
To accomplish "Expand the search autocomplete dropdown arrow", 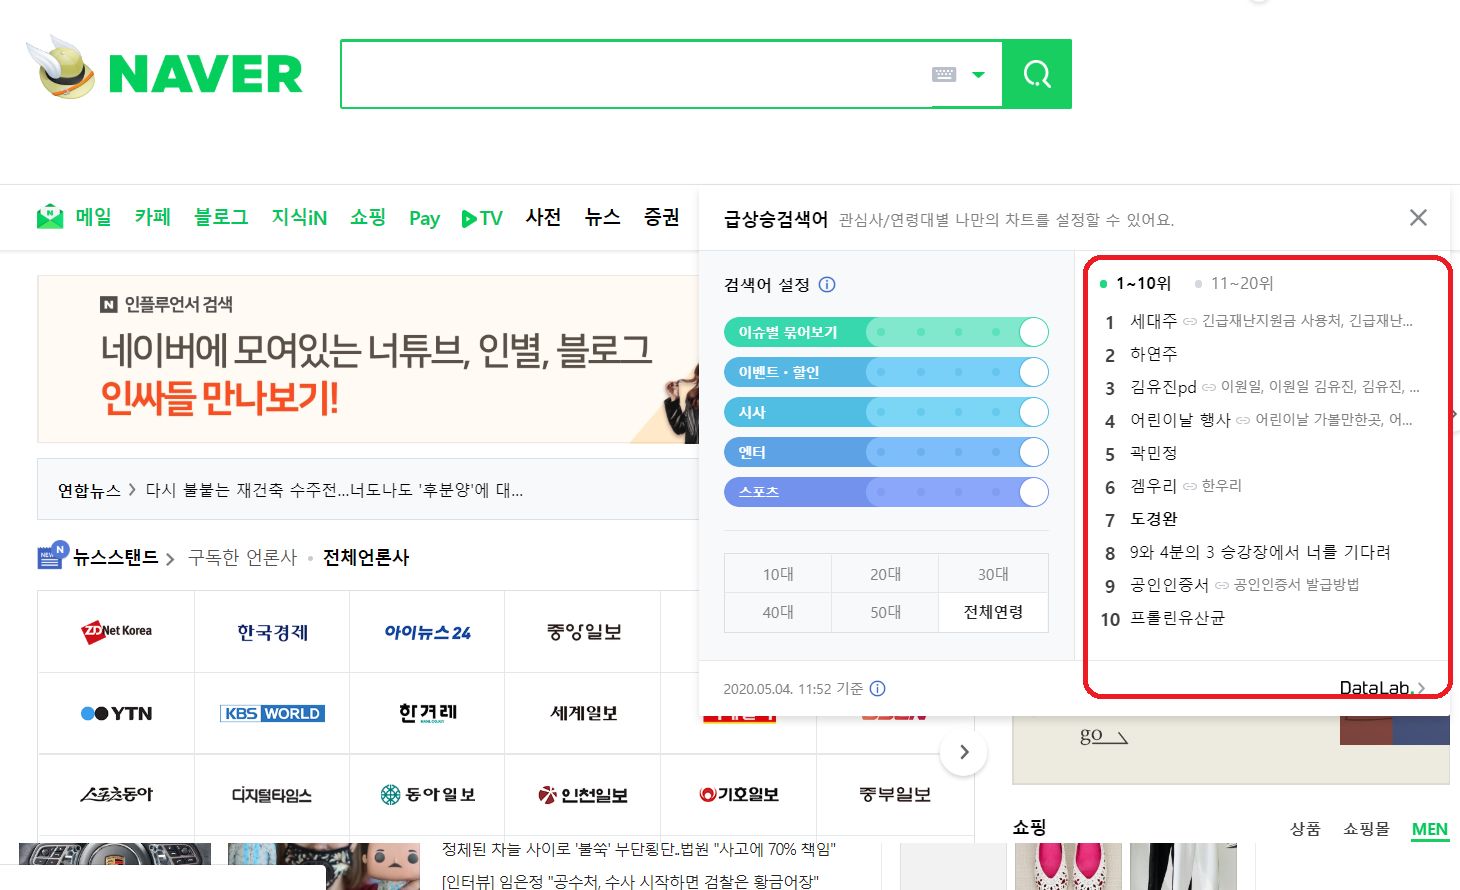I will [979, 74].
